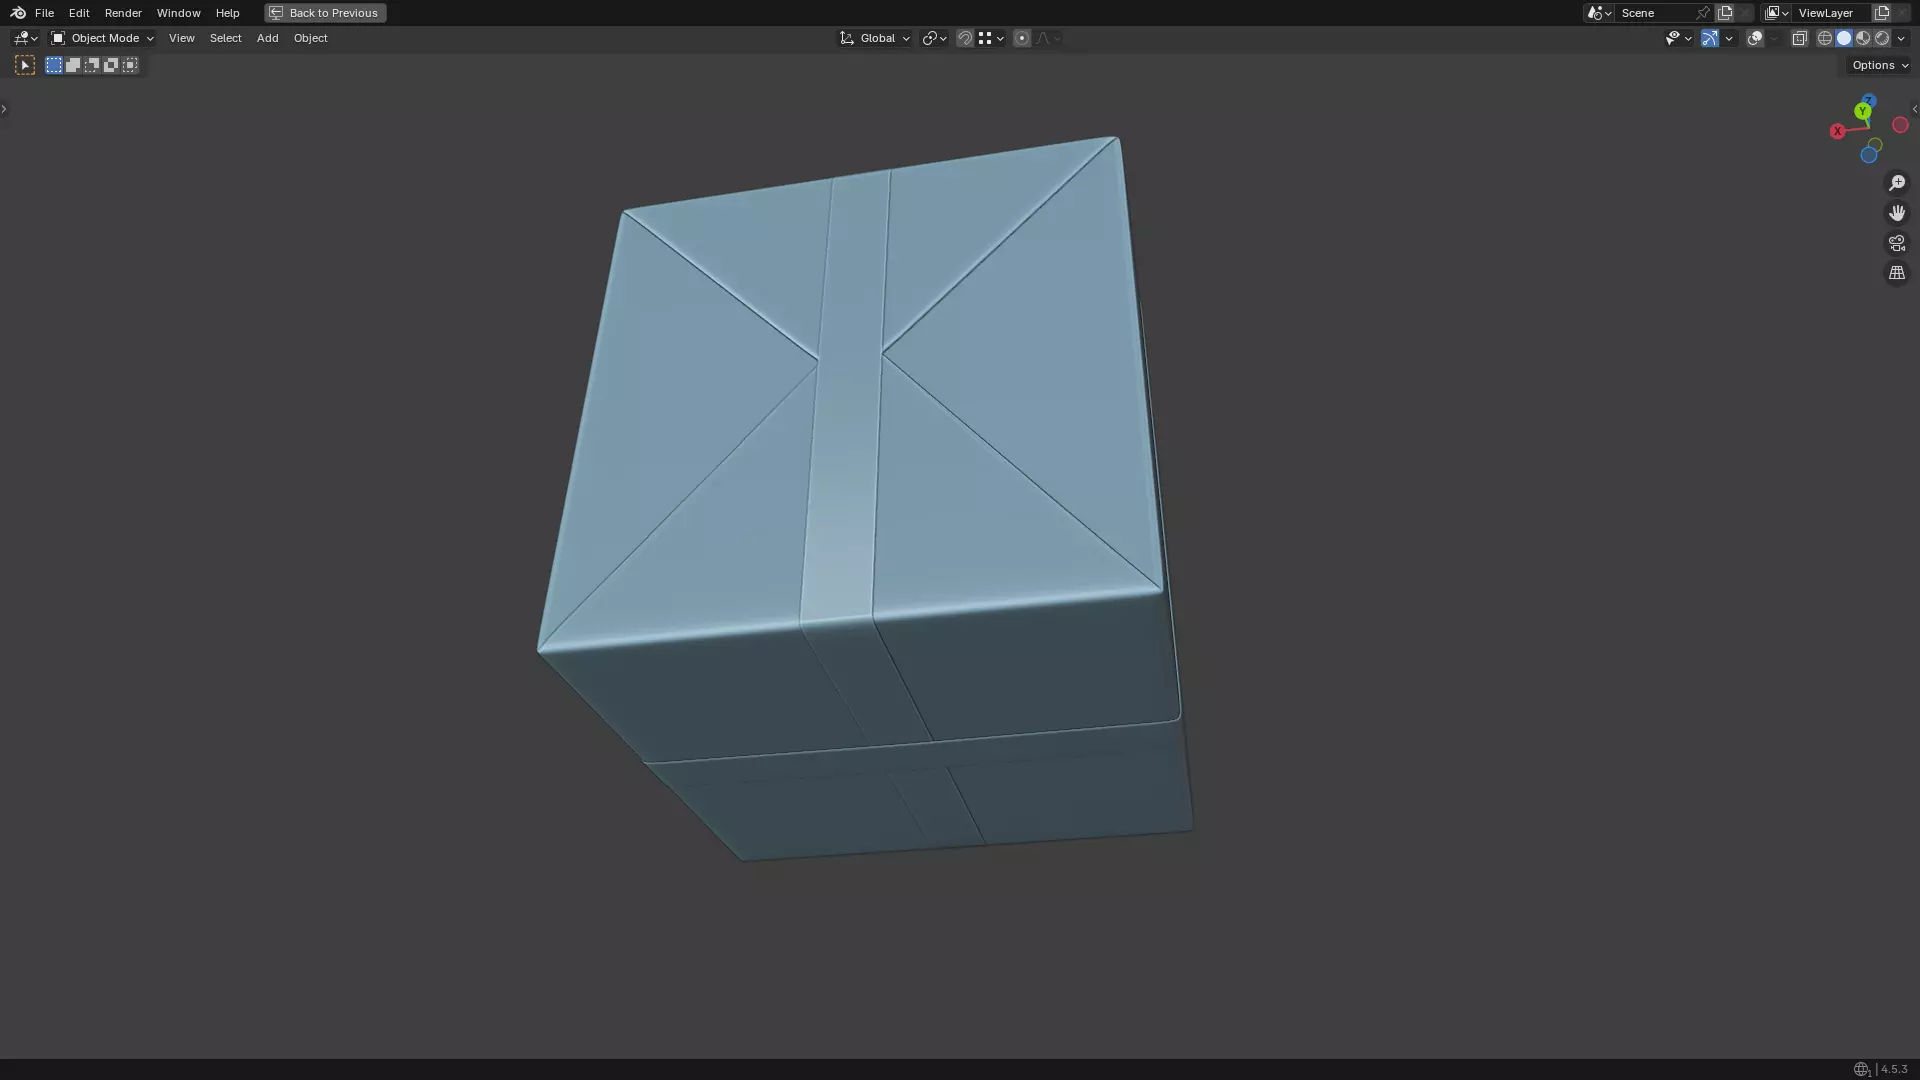Click new scene duplicate icon

[x=1725, y=13]
